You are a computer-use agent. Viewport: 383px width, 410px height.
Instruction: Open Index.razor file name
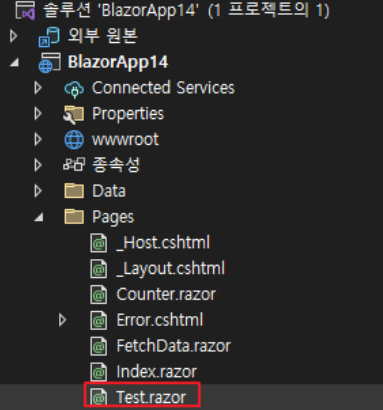[x=156, y=372]
